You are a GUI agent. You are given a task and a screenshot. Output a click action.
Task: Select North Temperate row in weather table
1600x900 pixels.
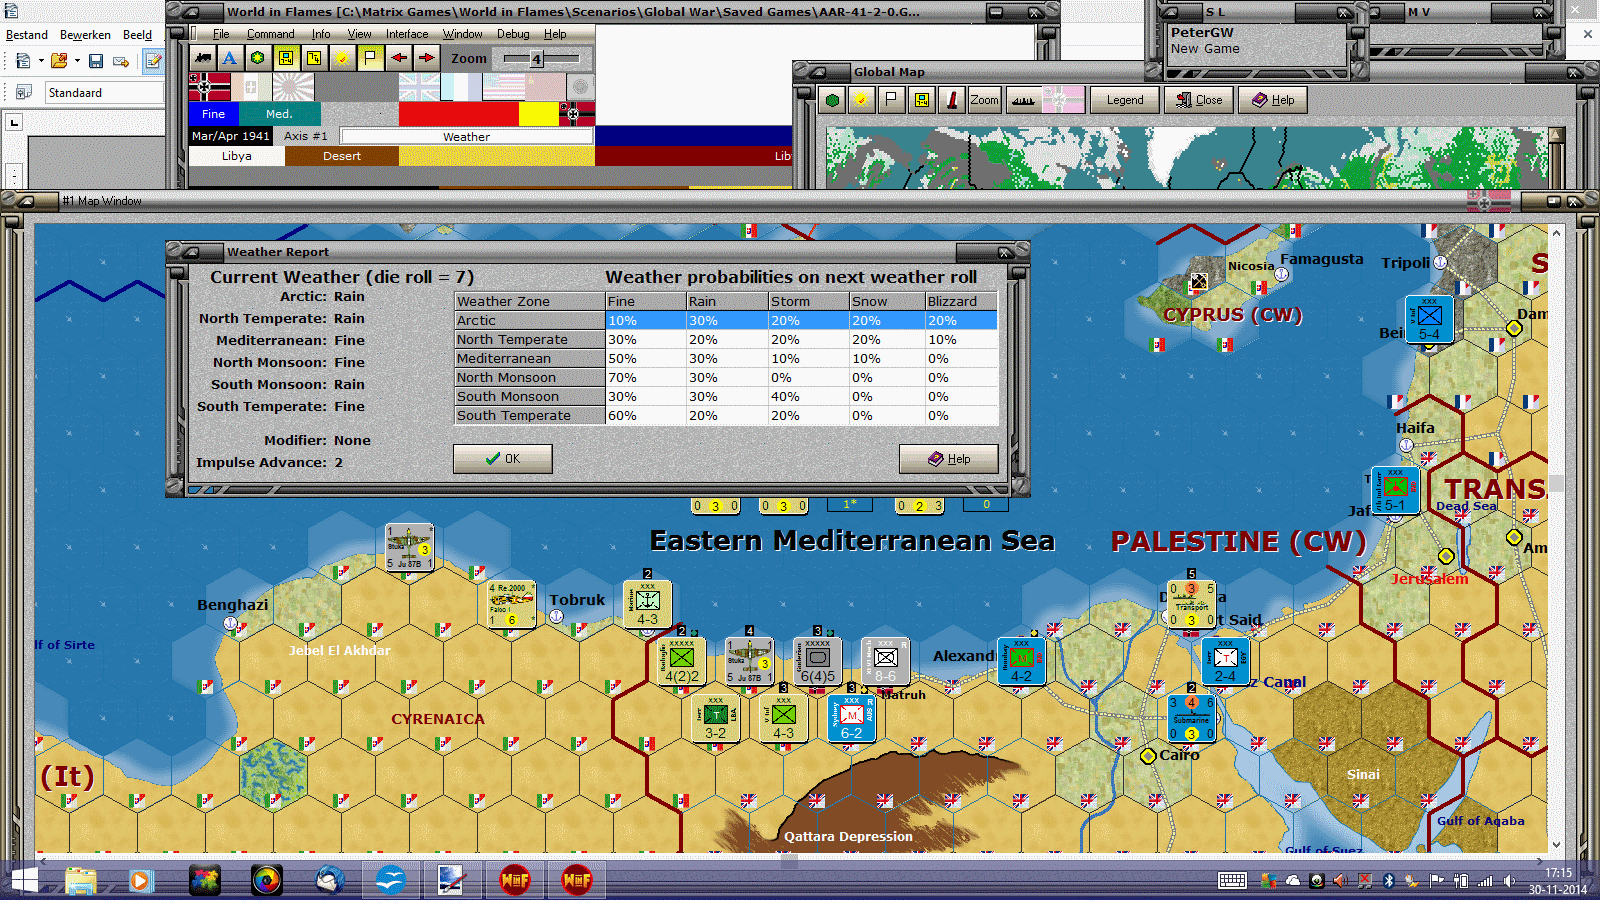(726, 340)
